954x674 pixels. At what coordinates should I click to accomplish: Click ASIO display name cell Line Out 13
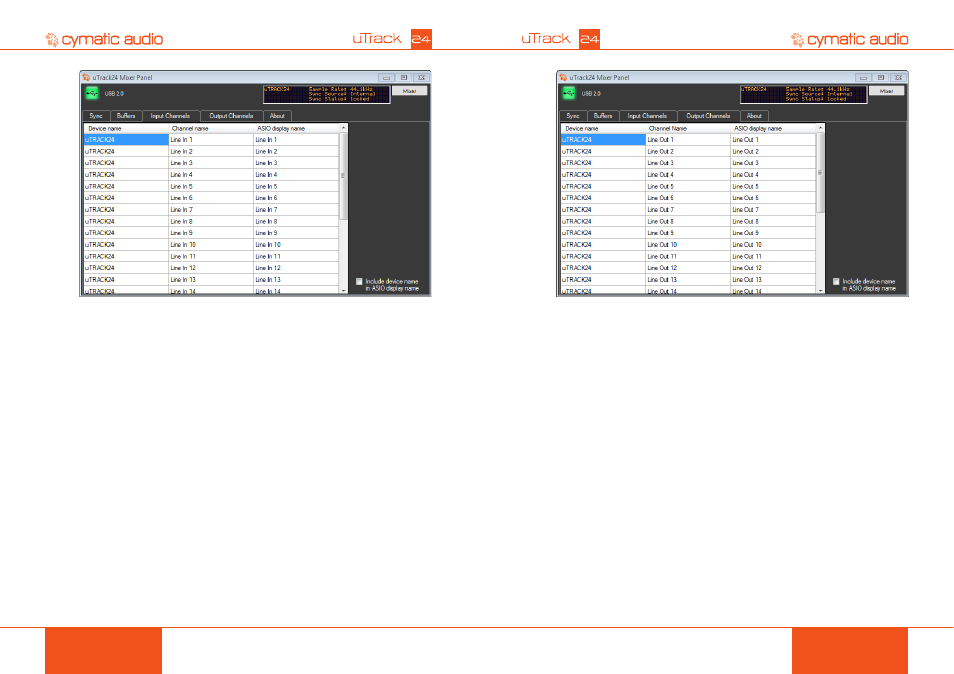[773, 280]
